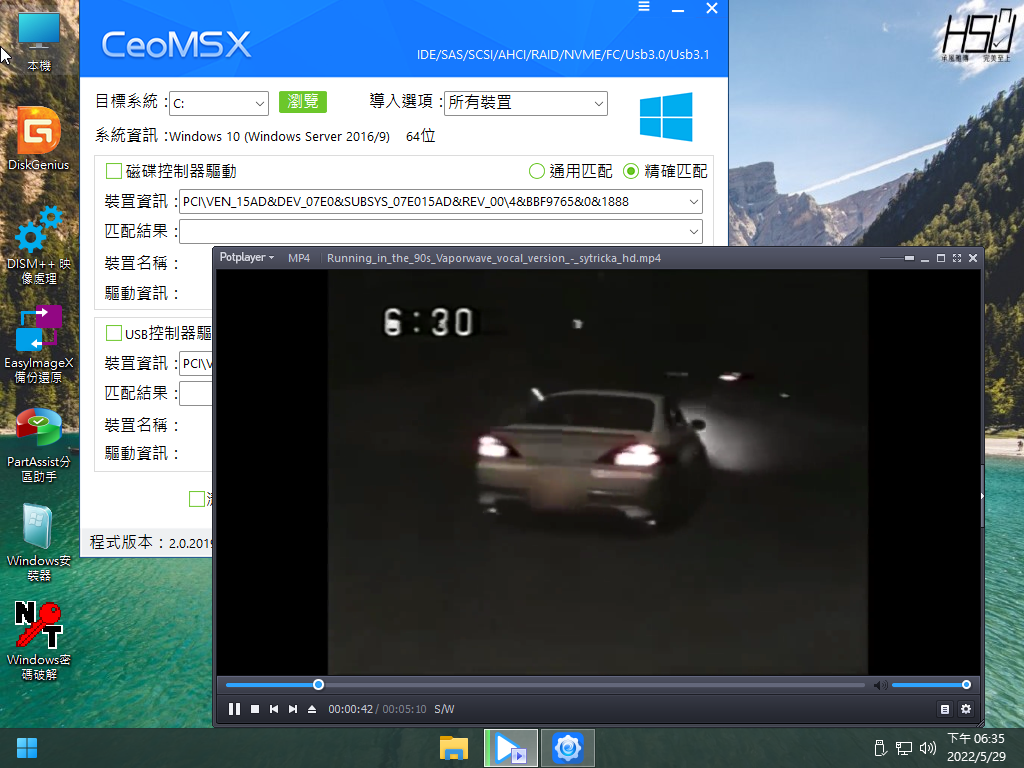Tick the partially hidden checkbox above 程式版本
This screenshot has height=768, width=1024.
pyautogui.click(x=197, y=499)
